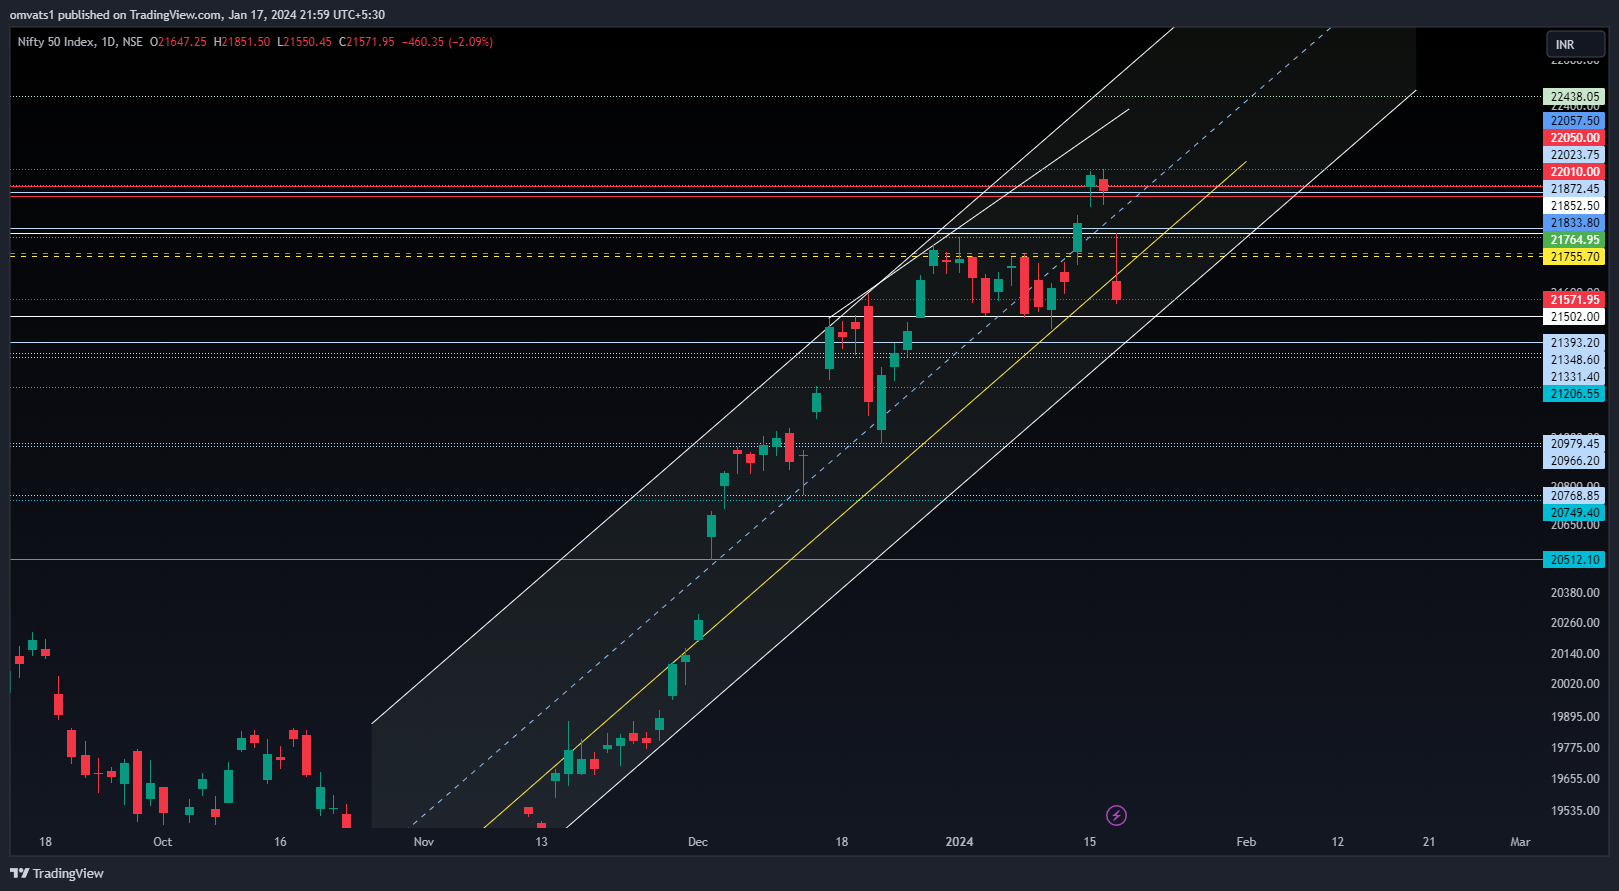Select the yellow 21755.70 price label
The image size is (1619, 891).
coord(1574,257)
